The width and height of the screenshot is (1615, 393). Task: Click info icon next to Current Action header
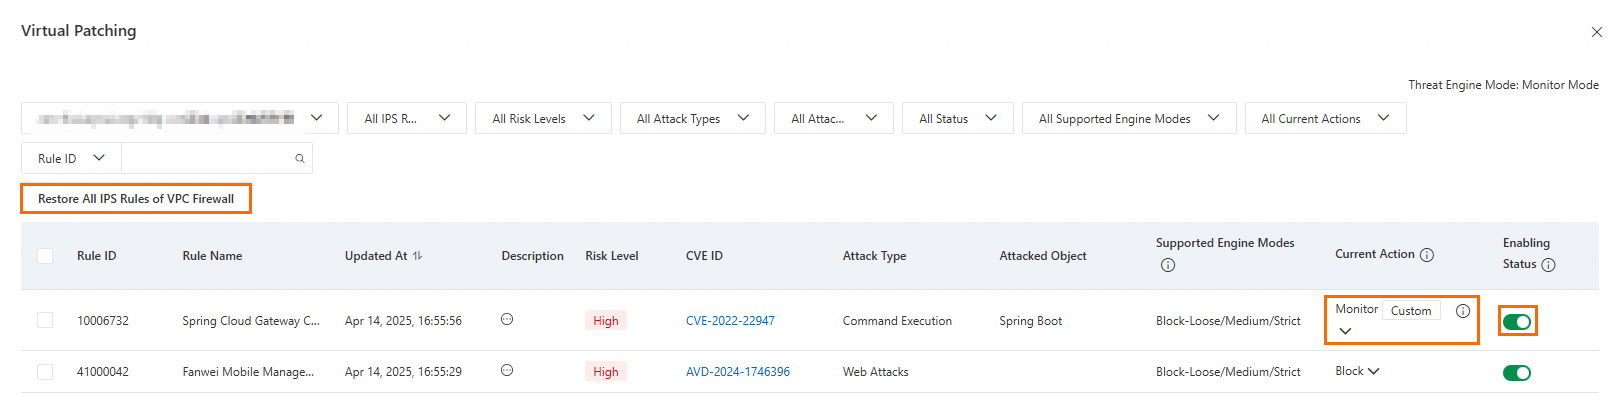tap(1427, 255)
